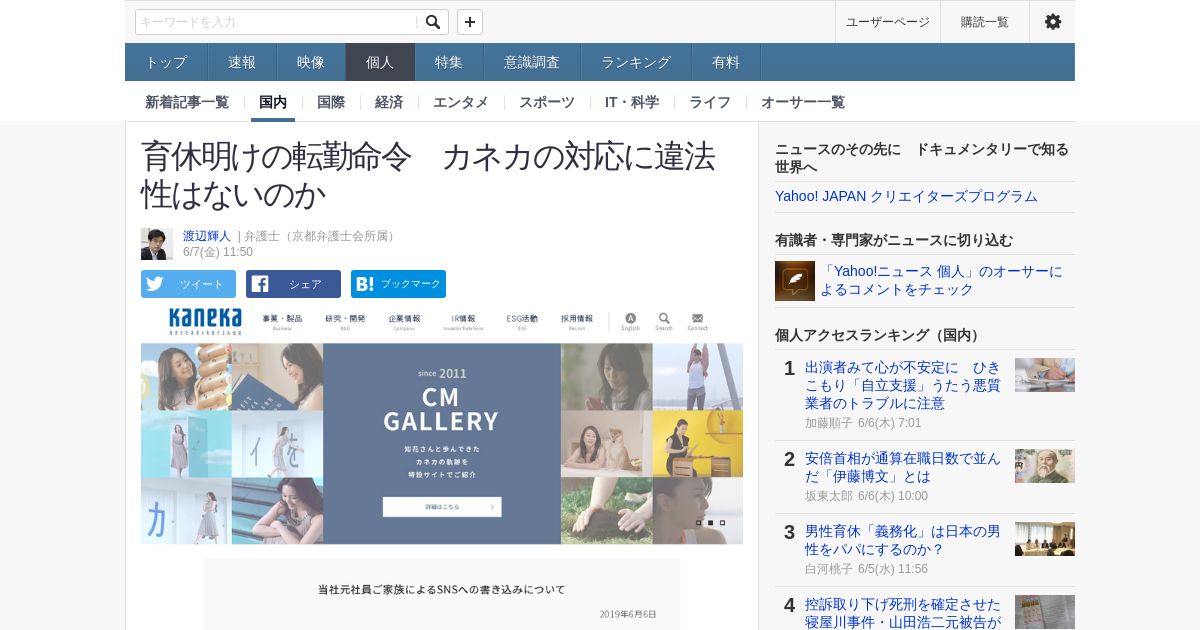Click the 6/7(金) 11:50 timestamp
The image size is (1200, 630).
click(x=218, y=252)
